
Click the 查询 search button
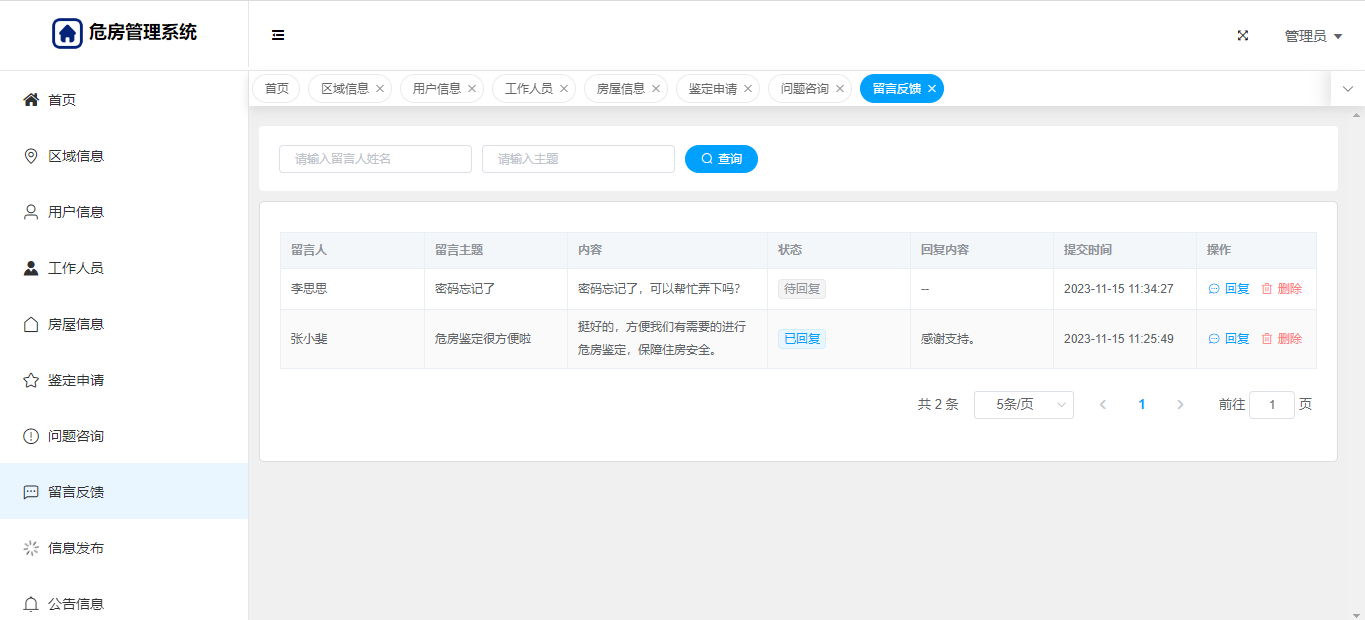click(721, 159)
